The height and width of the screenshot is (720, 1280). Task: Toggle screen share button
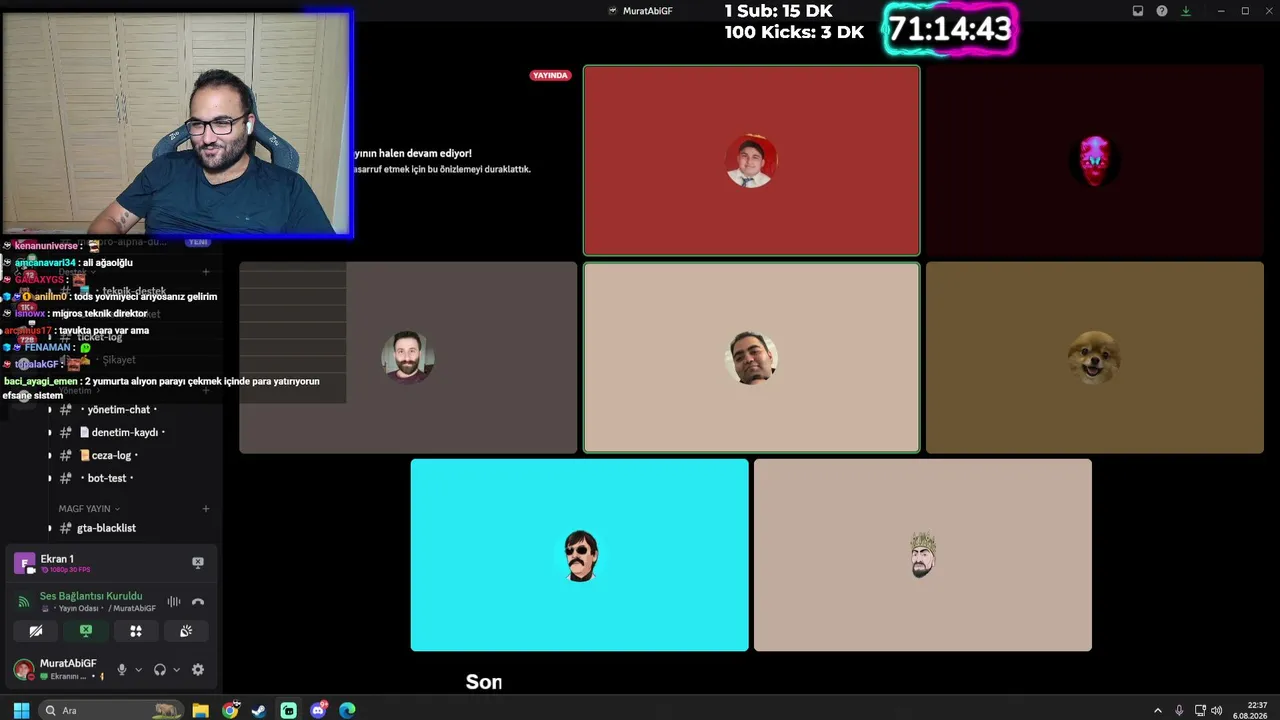[86, 631]
